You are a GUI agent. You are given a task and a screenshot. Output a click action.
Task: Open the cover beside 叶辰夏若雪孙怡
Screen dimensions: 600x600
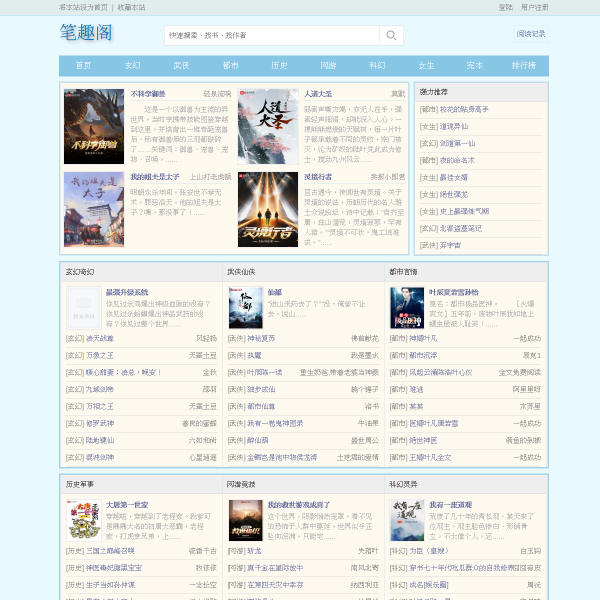[407, 308]
